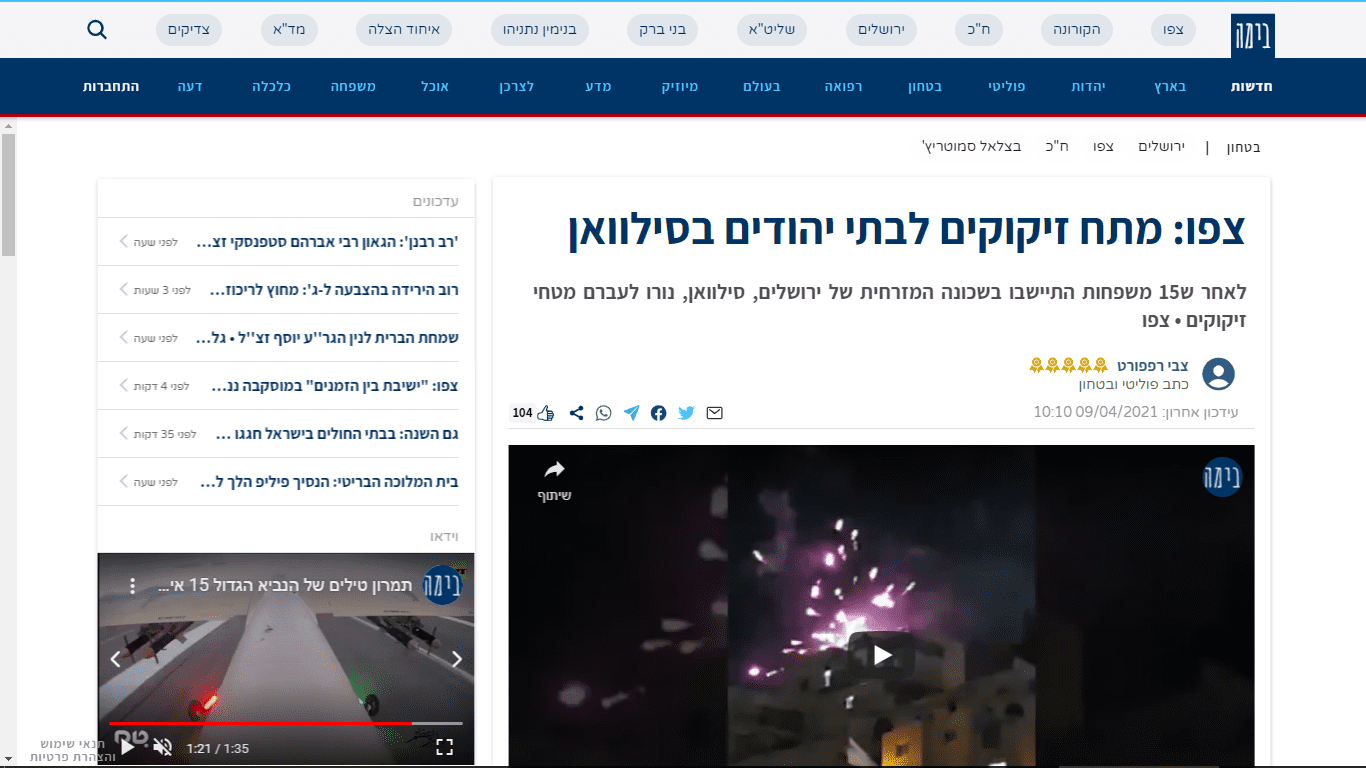Screen dimensions: 1366x768
Task: Click the page vertical scrollbar thumb
Action: [8, 195]
